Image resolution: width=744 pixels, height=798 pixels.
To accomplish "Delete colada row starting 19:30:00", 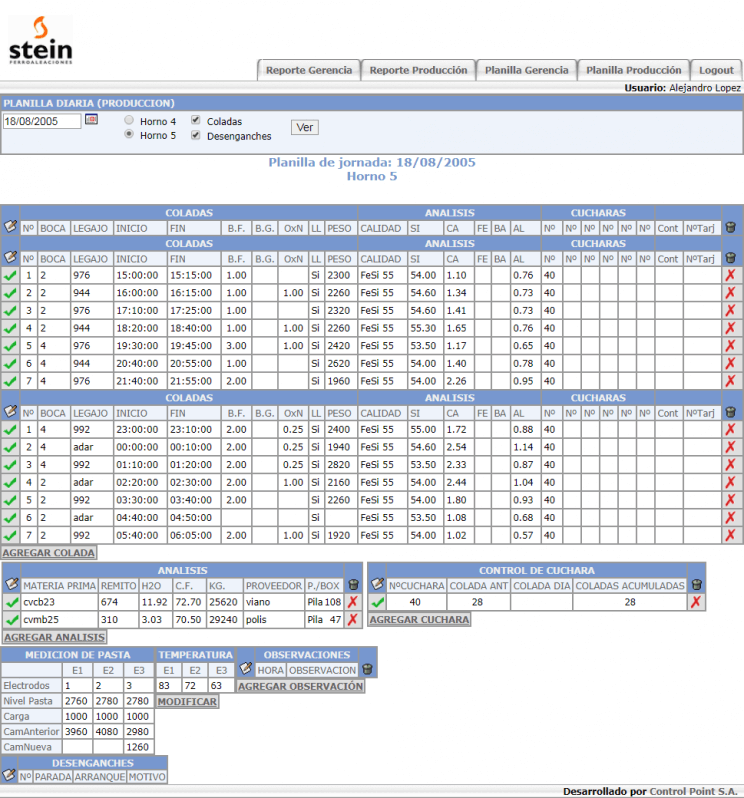I will [730, 346].
